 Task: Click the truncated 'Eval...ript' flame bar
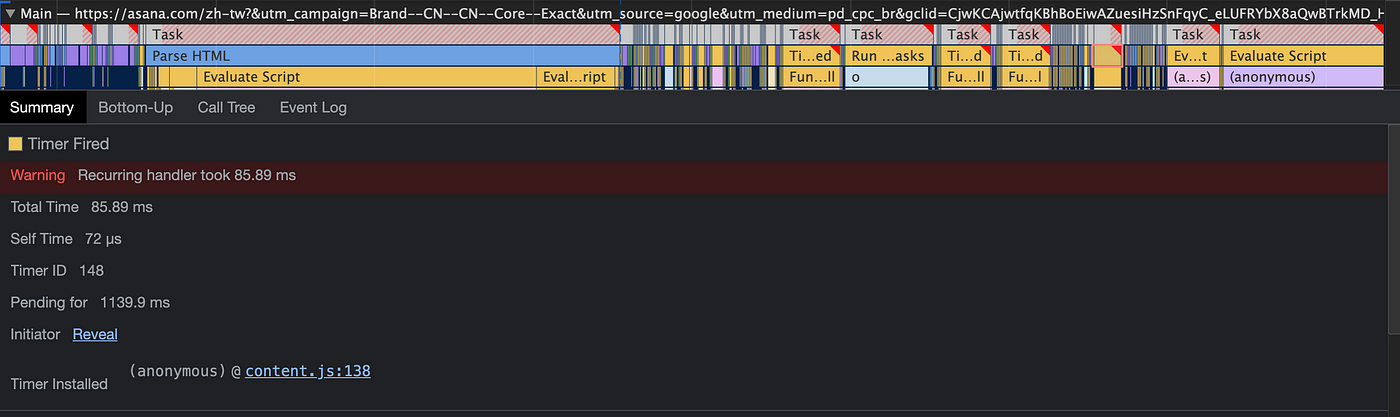(x=574, y=77)
